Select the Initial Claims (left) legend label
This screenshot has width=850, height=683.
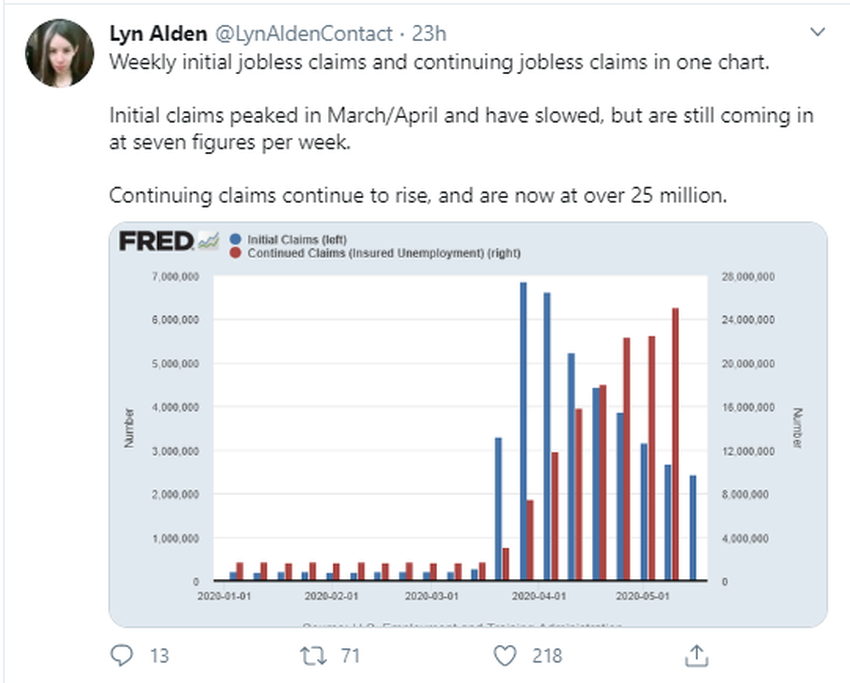(297, 240)
